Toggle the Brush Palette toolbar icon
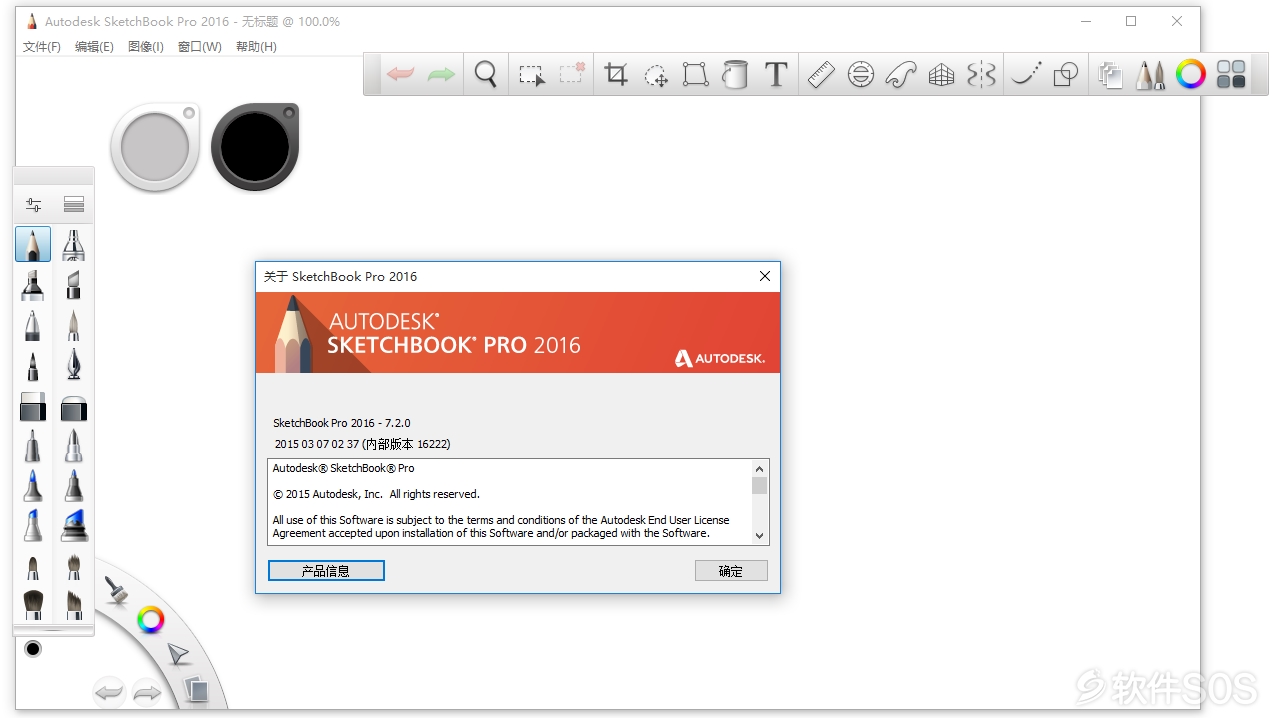Viewport: 1275px width, 718px height. click(1151, 75)
